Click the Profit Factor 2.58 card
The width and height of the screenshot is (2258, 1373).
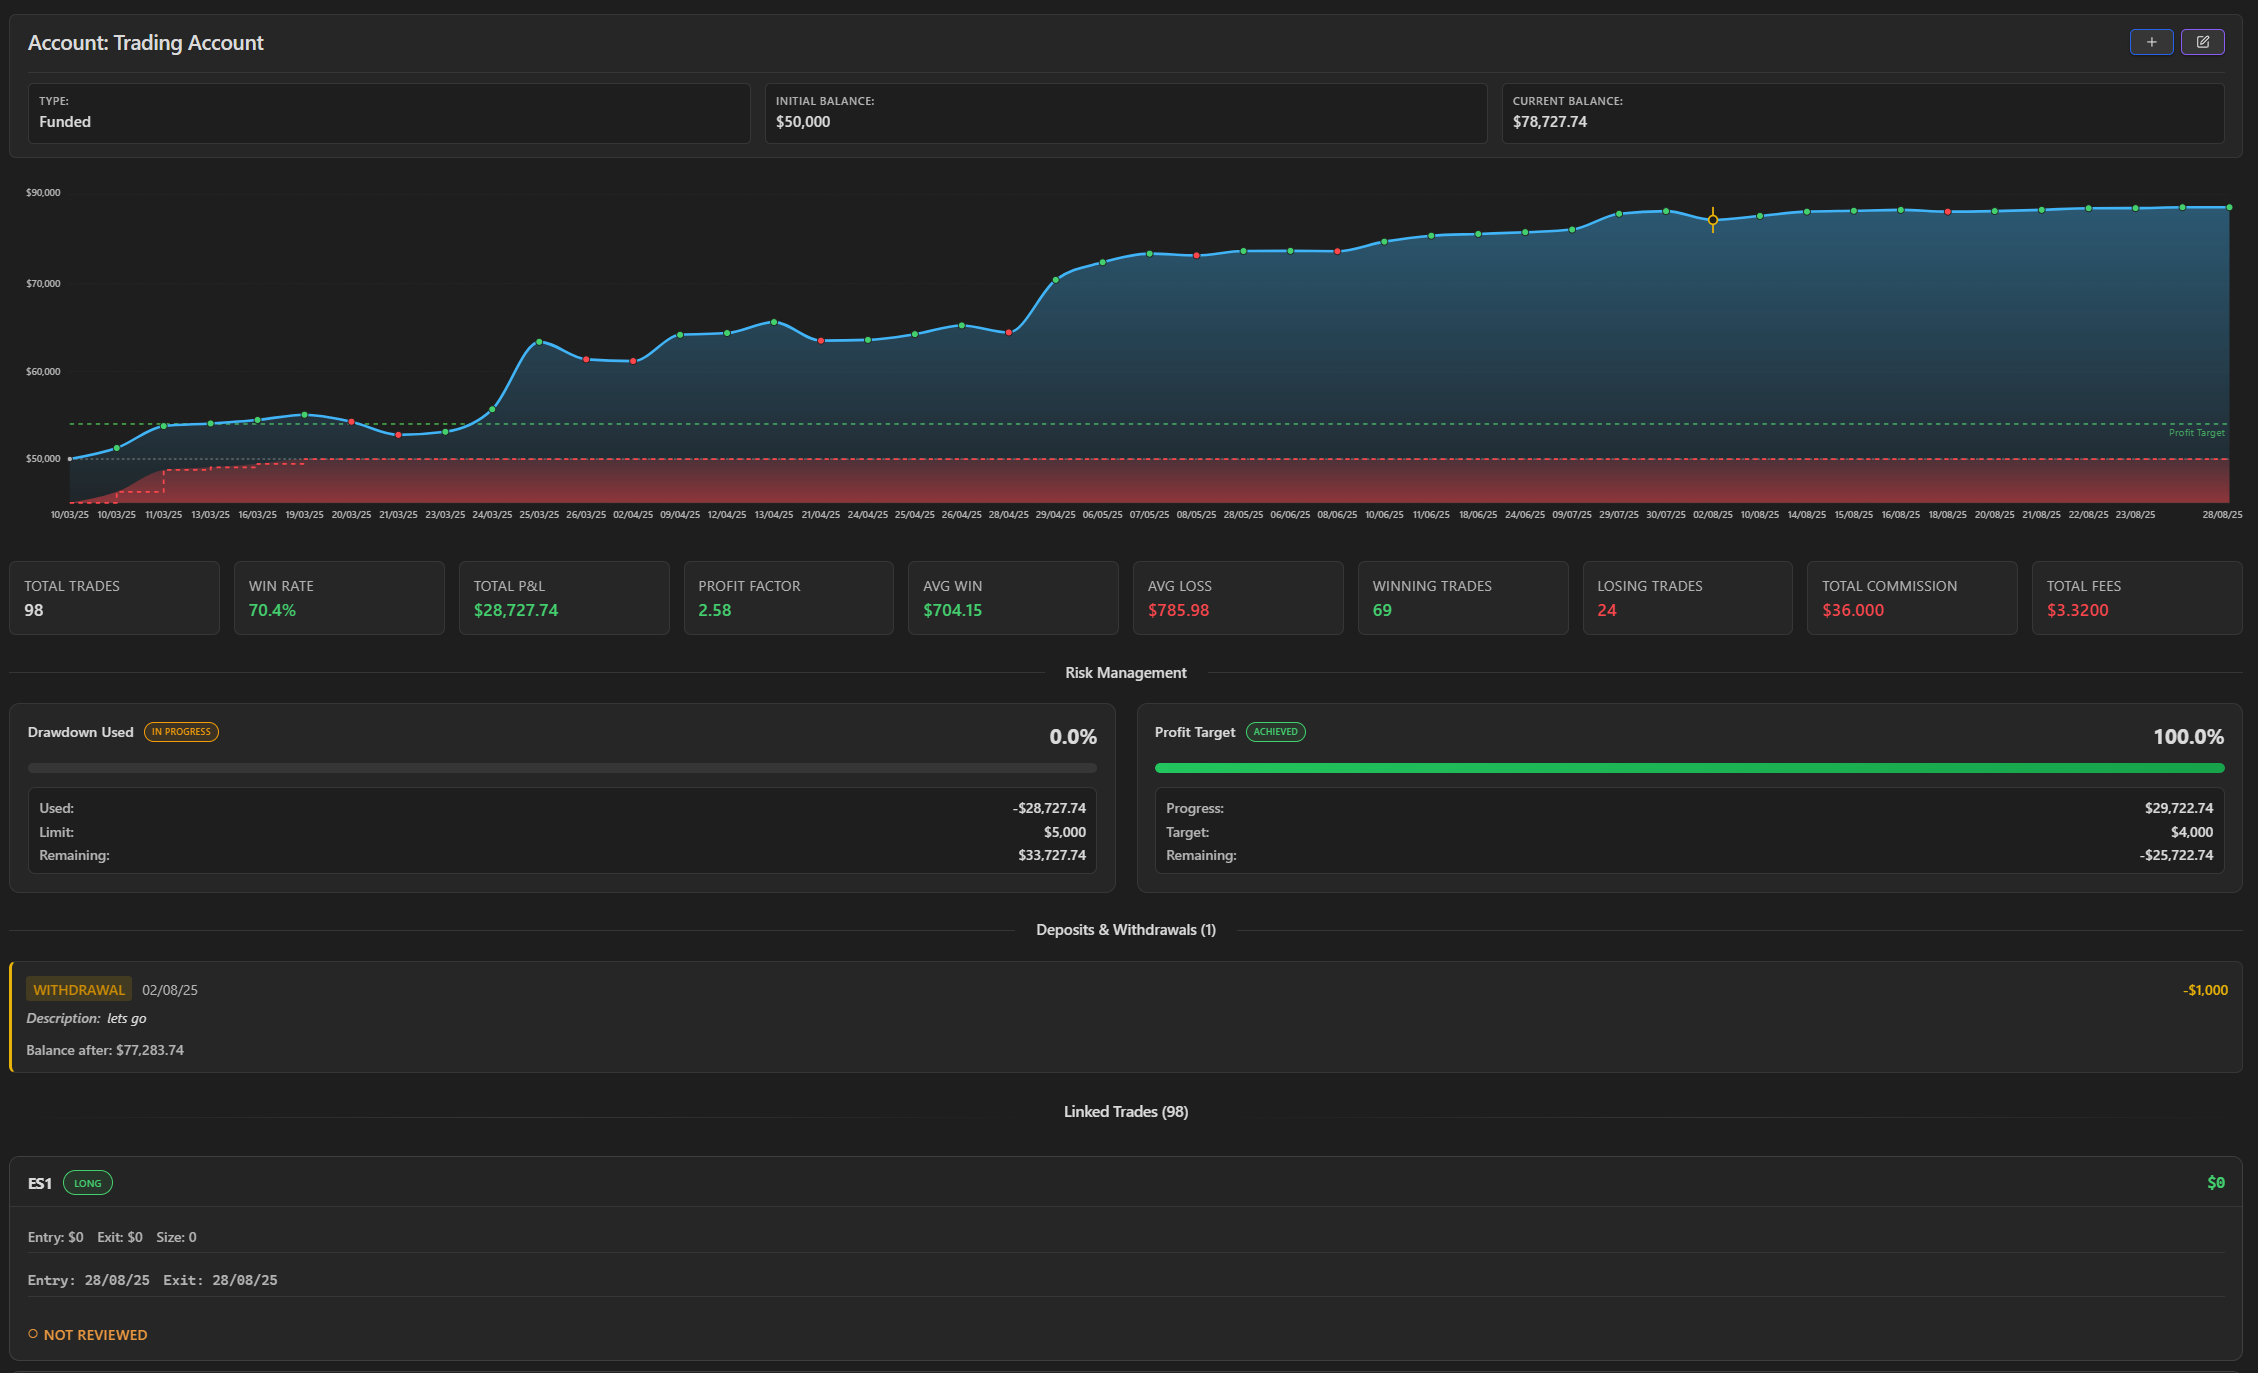788,598
